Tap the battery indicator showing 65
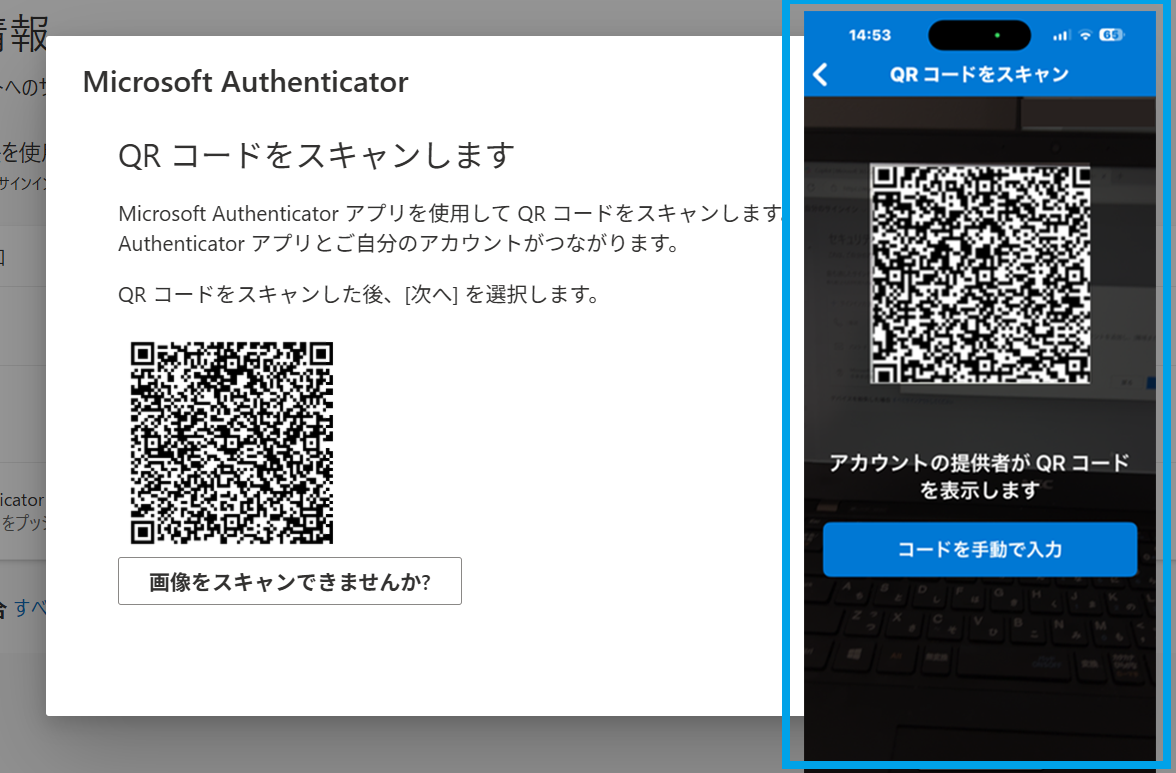The image size is (1176, 773). pyautogui.click(x=1110, y=35)
